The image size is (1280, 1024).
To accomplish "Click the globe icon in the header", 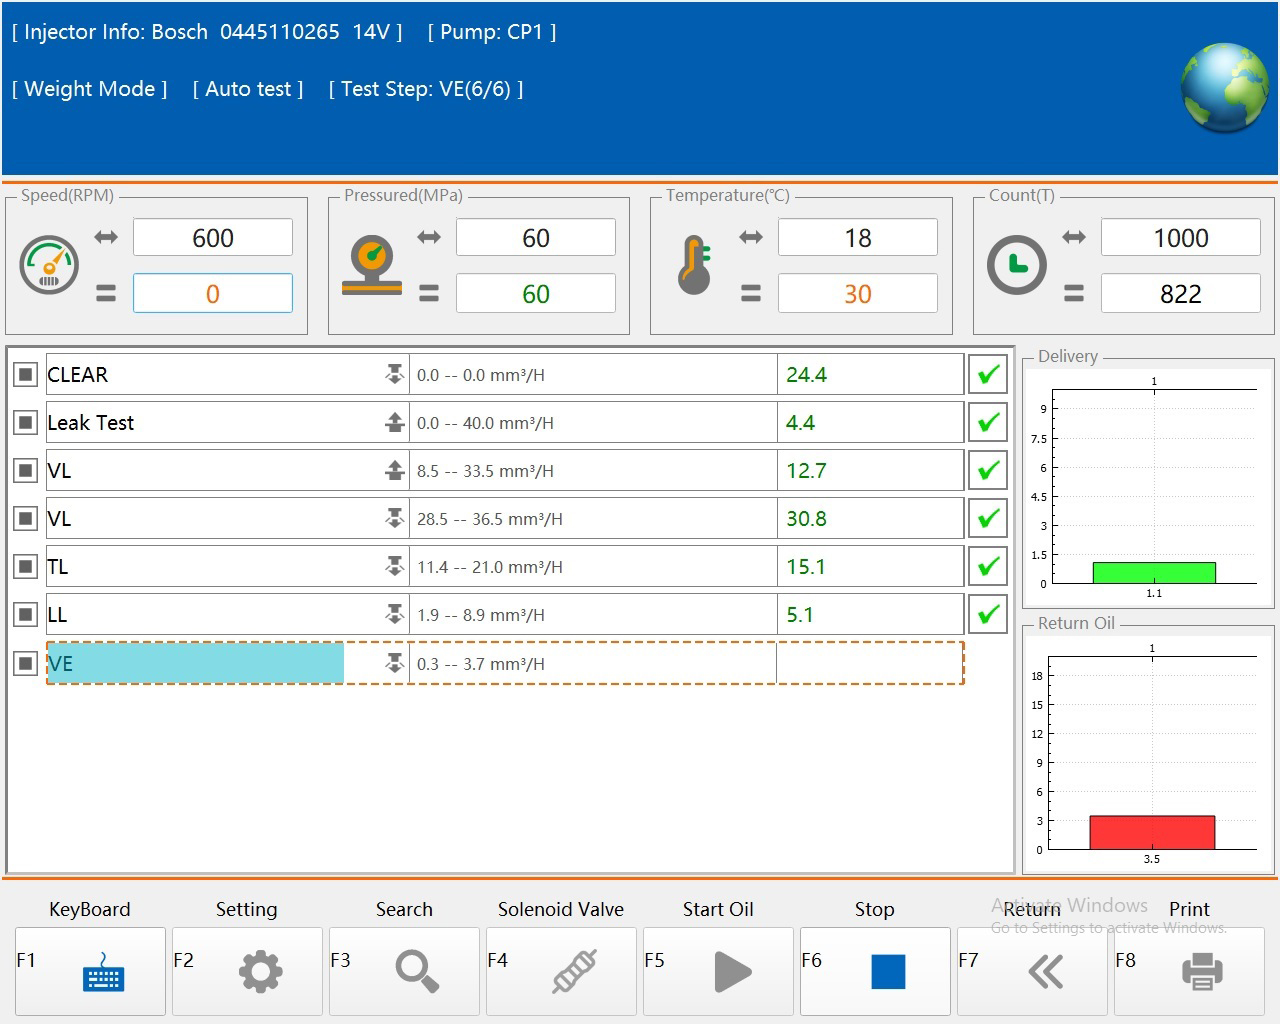I will pyautogui.click(x=1224, y=88).
